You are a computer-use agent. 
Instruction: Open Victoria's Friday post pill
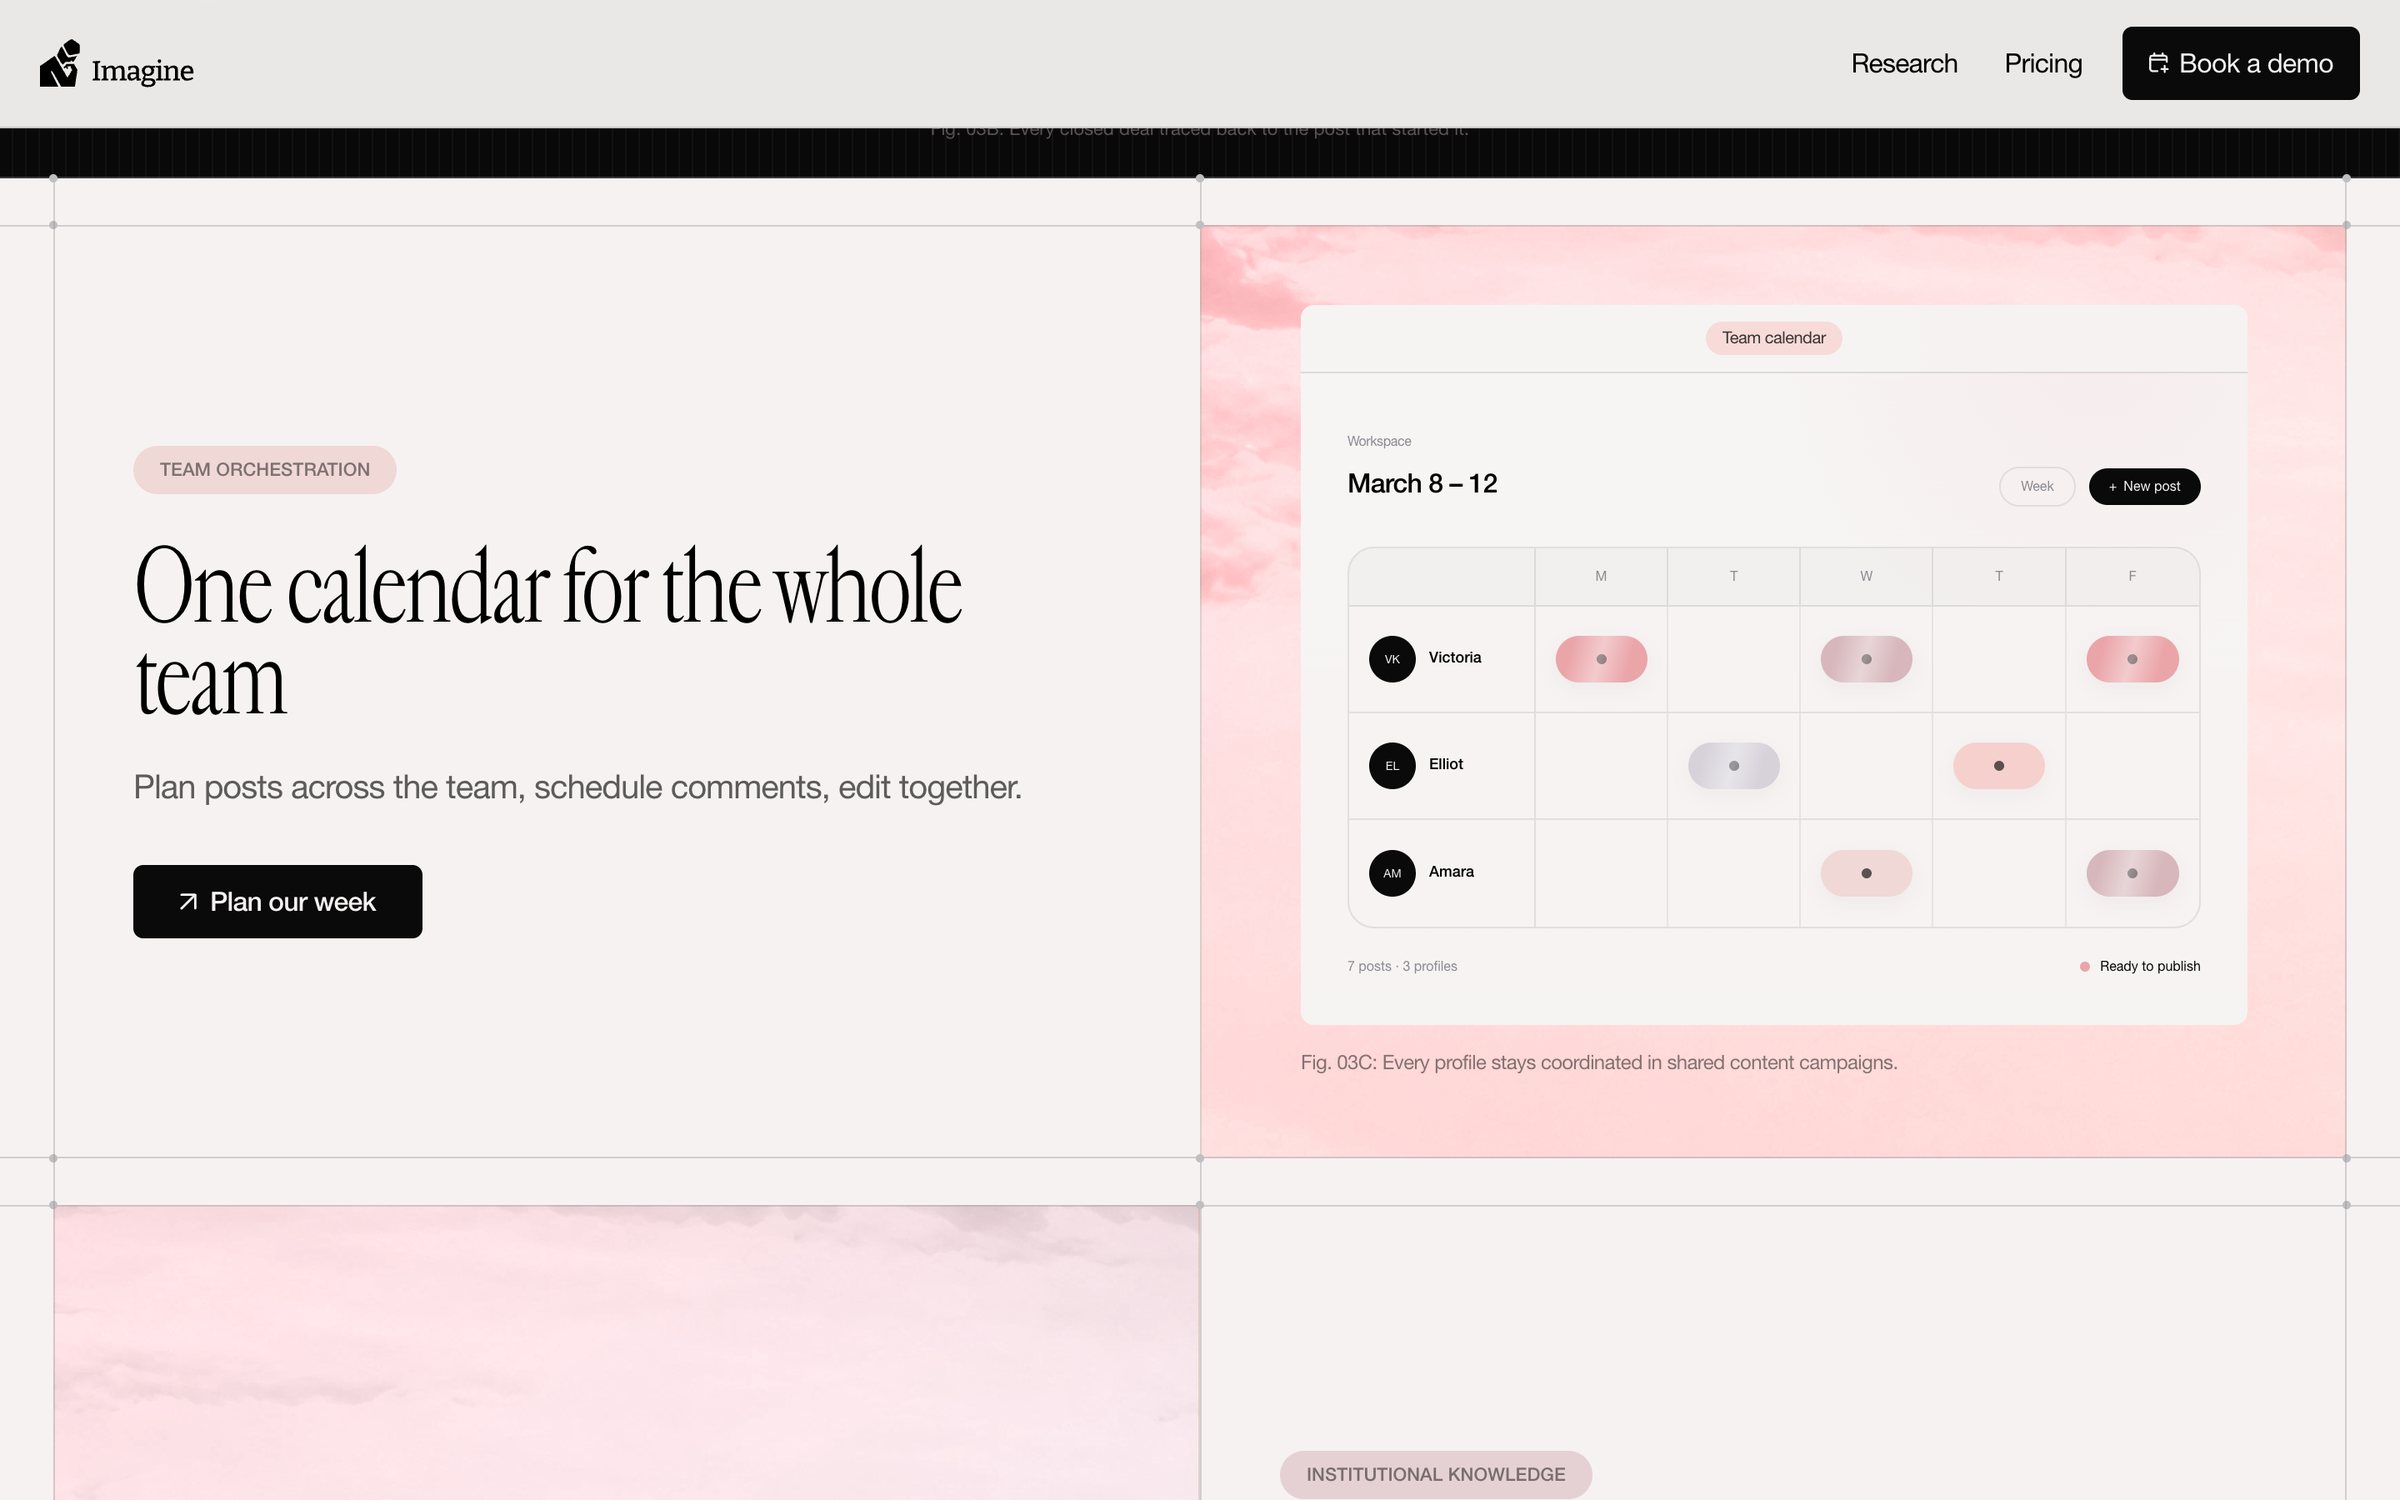[x=2132, y=659]
